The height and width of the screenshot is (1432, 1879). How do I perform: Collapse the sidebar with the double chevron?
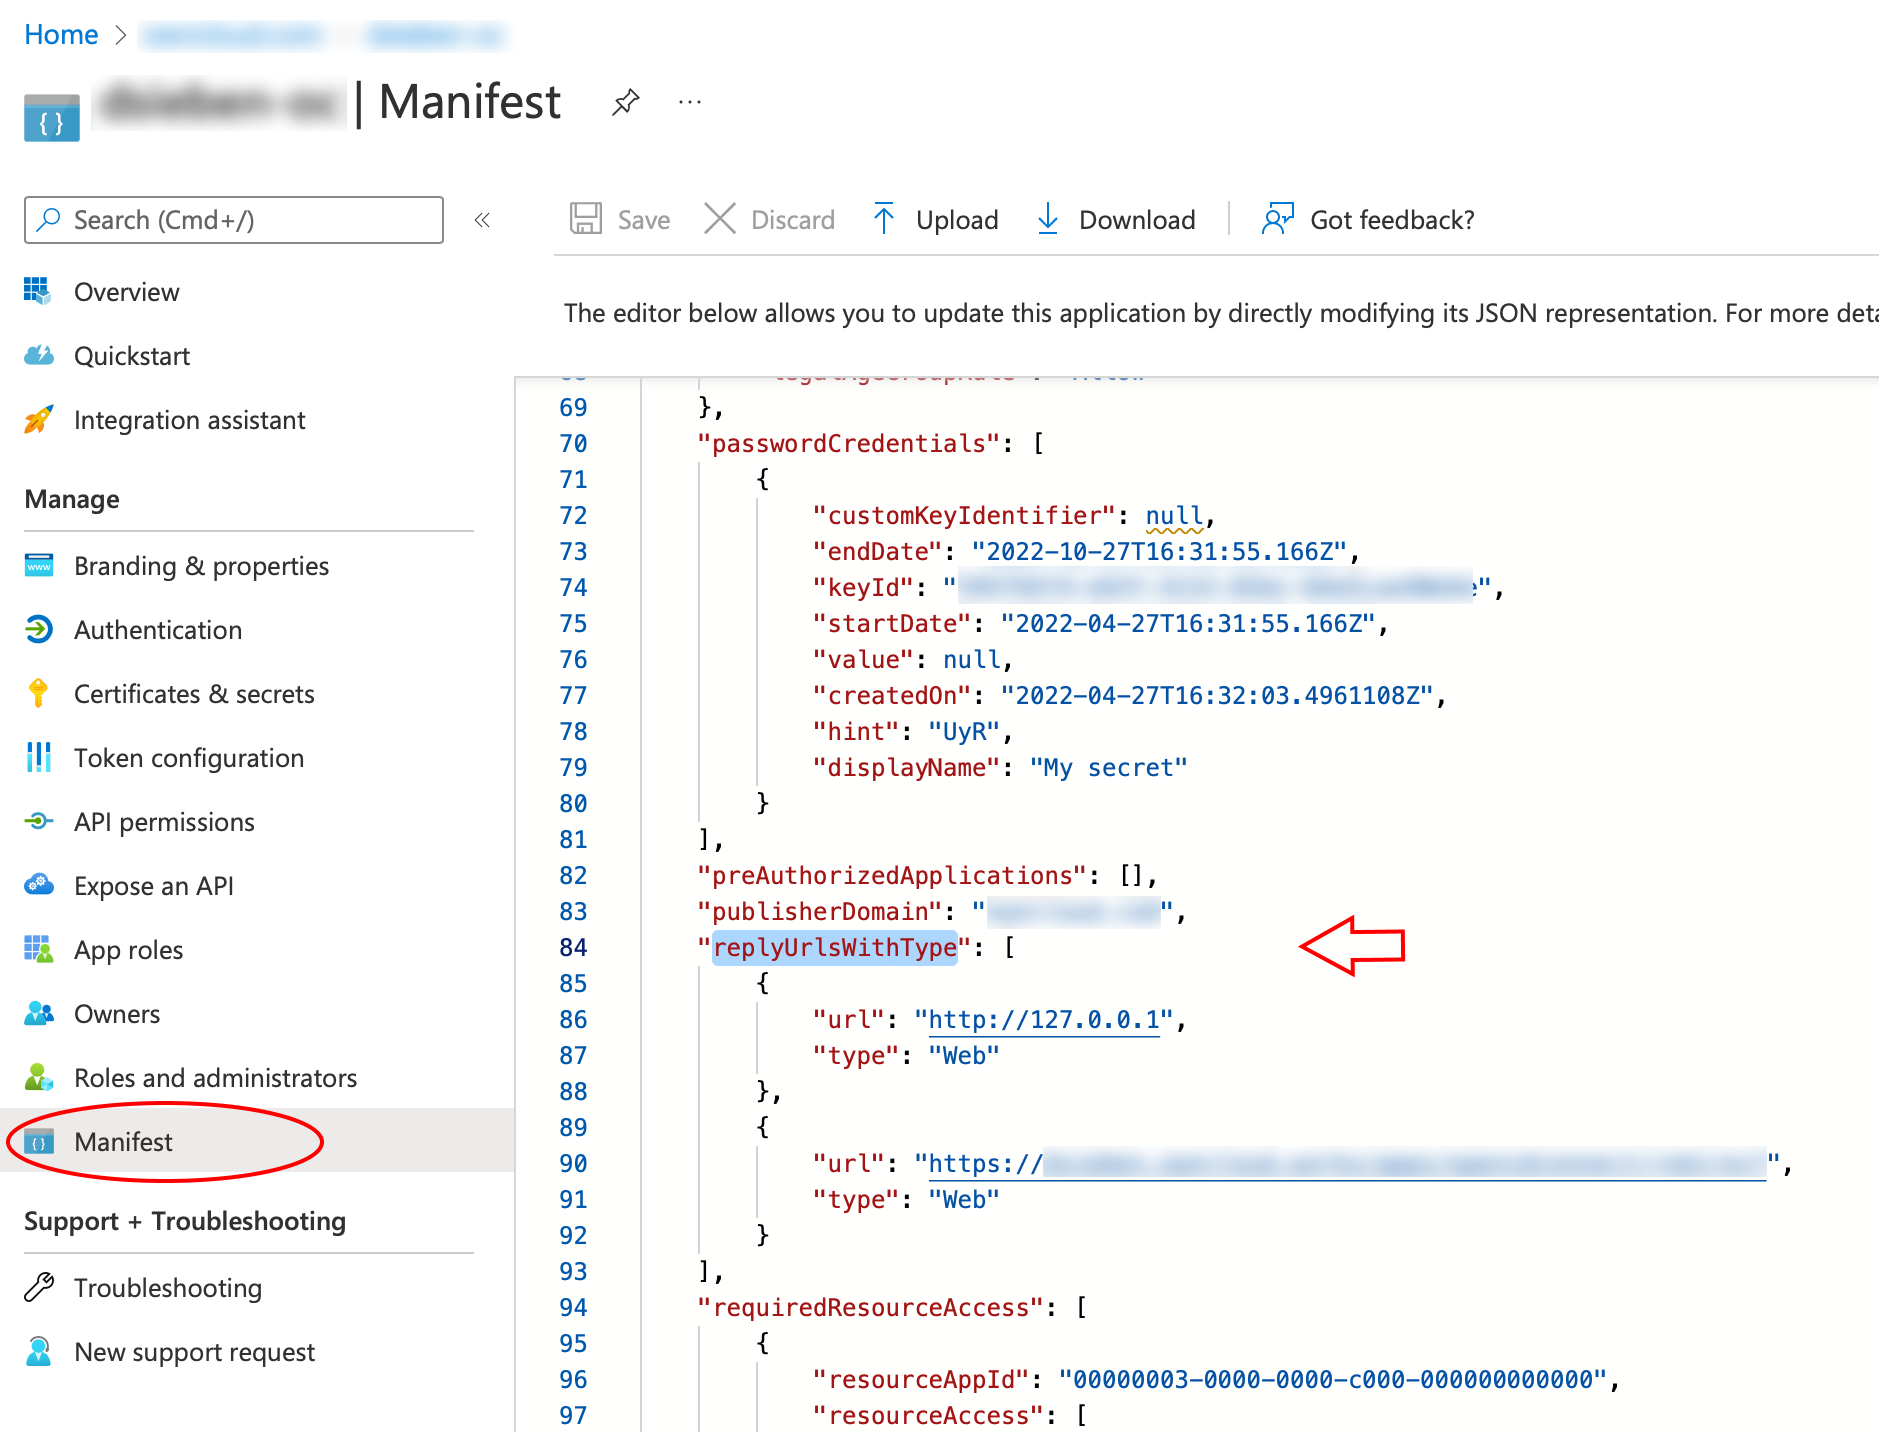[x=483, y=219]
